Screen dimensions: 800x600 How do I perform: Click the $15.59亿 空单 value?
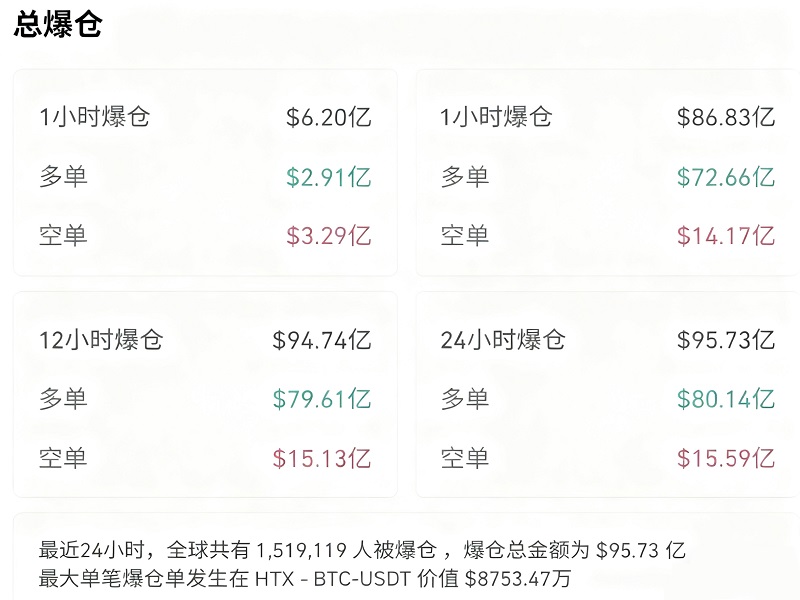coord(725,458)
